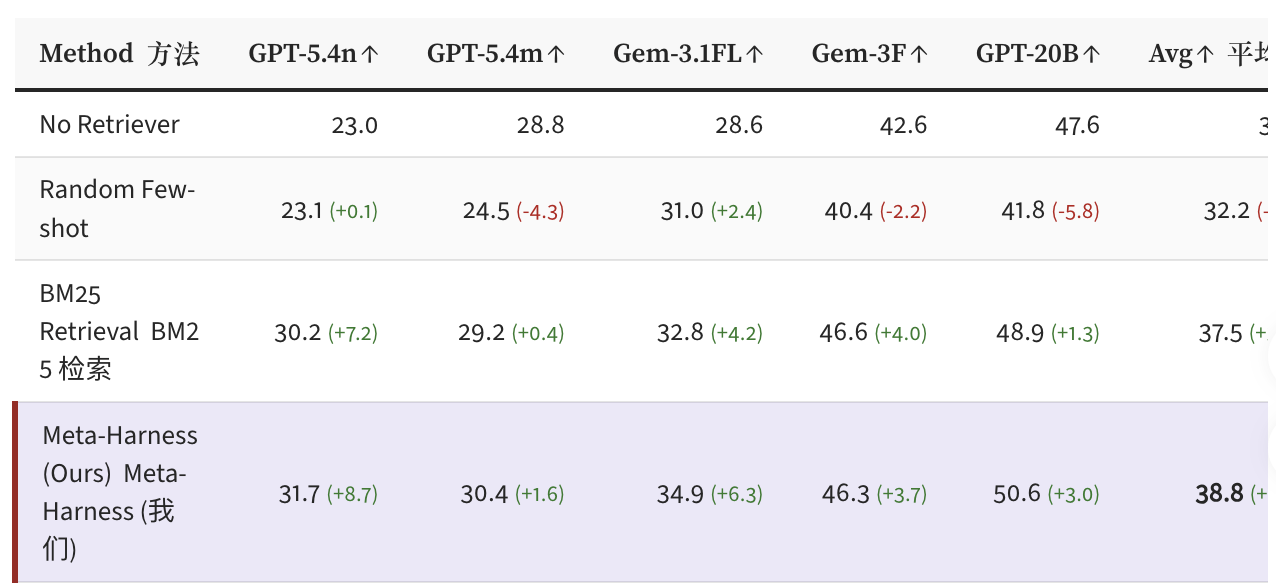Click the Gem-3F column header
1276x584 pixels.
pyautogui.click(x=869, y=54)
